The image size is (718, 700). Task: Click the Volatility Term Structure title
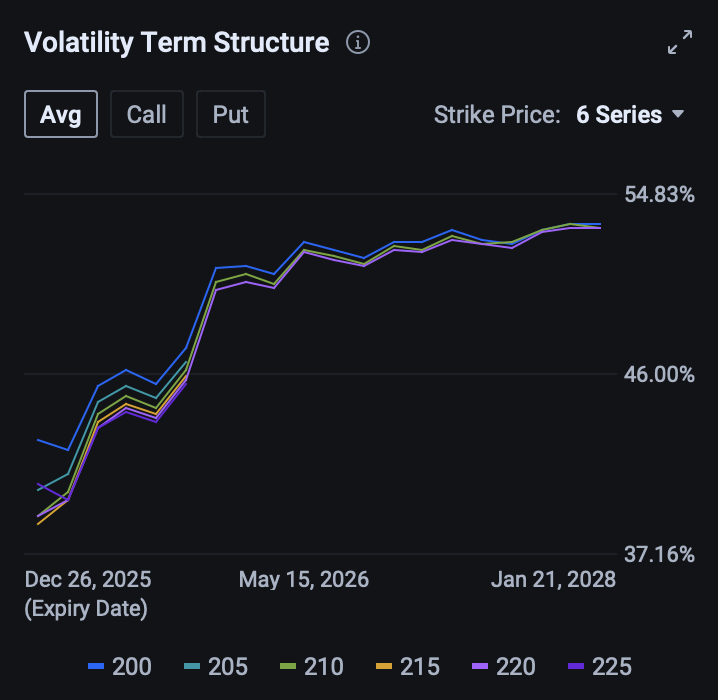(176, 42)
